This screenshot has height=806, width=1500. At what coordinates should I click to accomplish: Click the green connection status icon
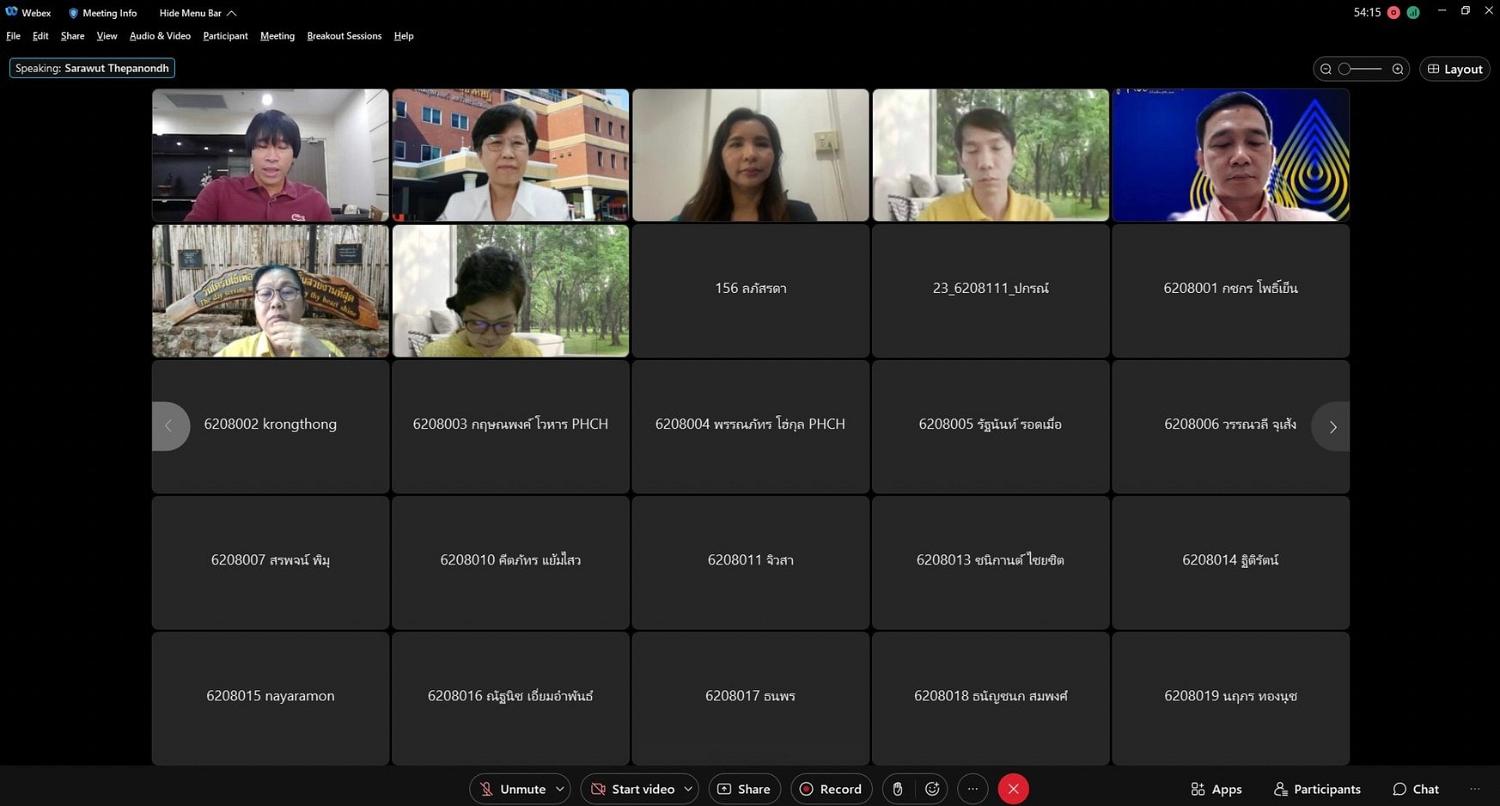pos(1413,13)
